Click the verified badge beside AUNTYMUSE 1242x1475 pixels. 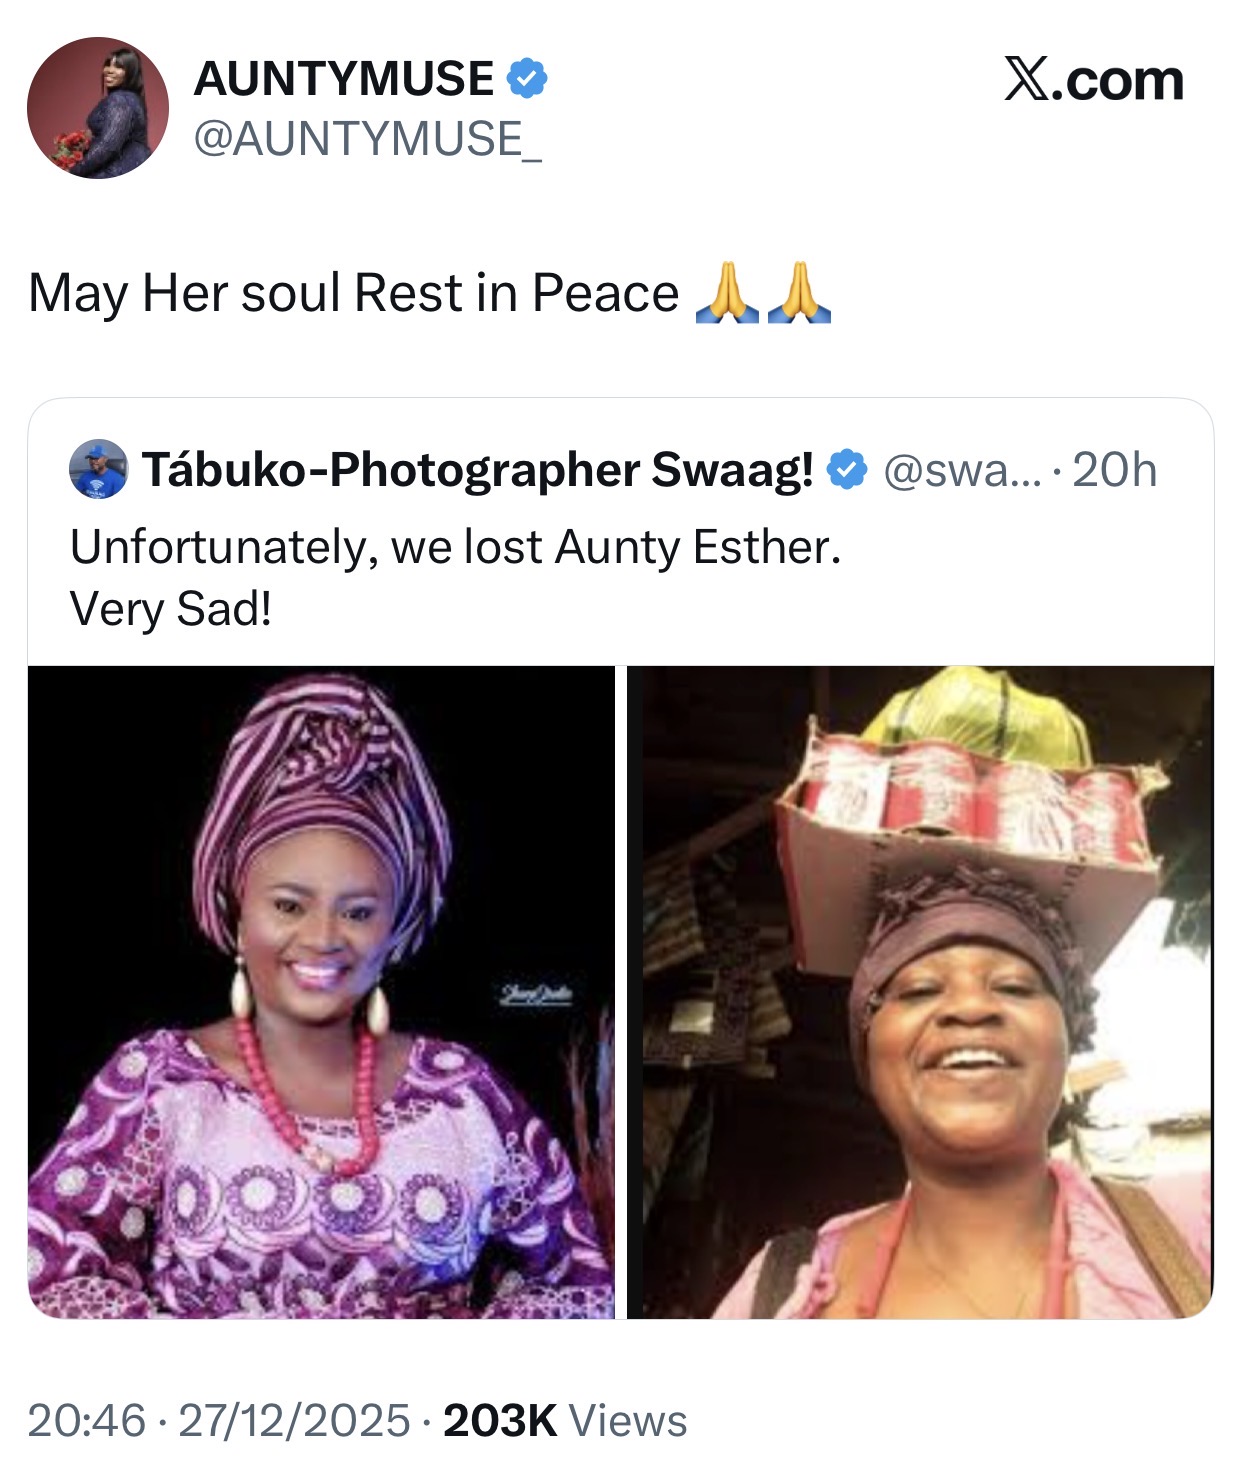pos(527,78)
